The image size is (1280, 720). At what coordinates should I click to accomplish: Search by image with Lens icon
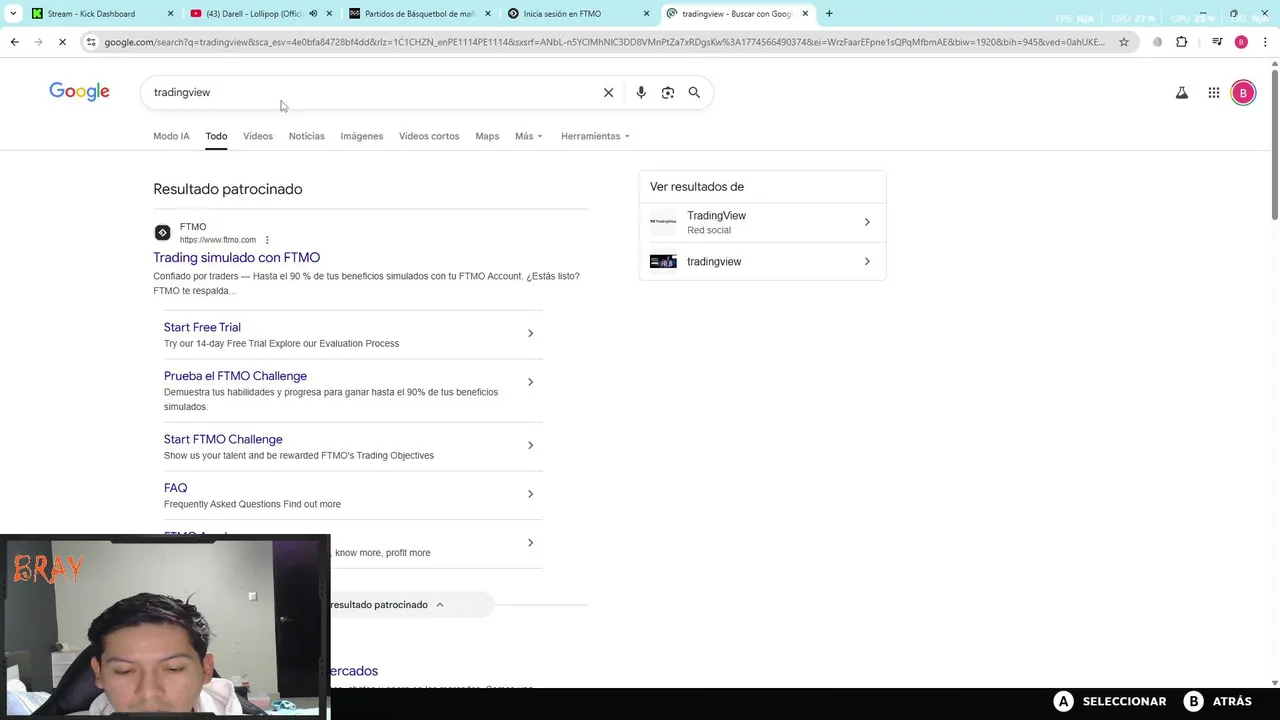pos(668,92)
